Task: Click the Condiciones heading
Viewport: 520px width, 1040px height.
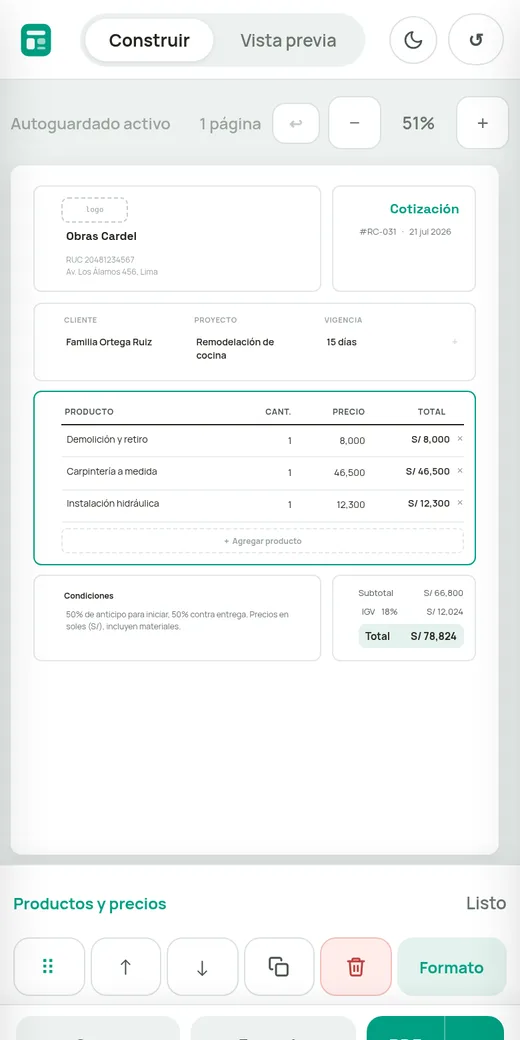Action: tap(89, 596)
